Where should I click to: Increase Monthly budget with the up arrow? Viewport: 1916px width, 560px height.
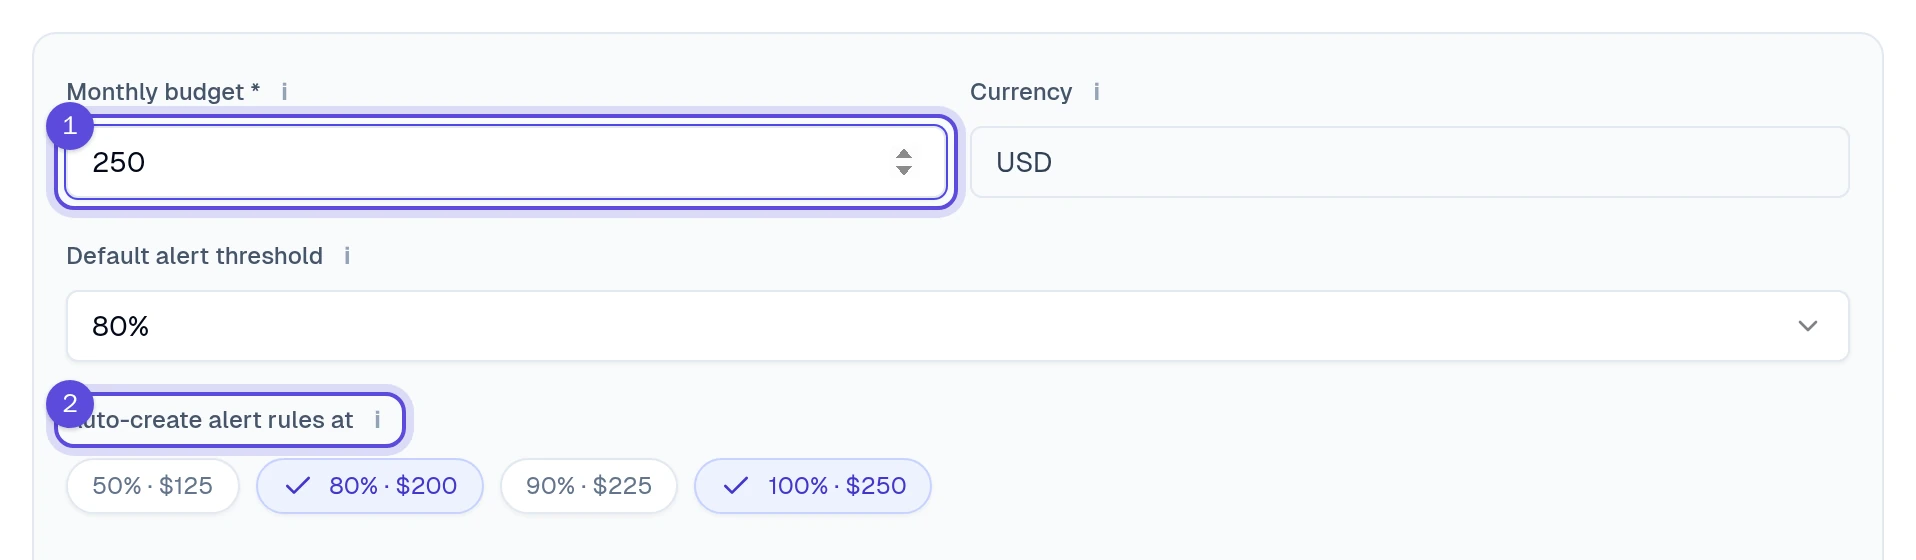click(904, 154)
